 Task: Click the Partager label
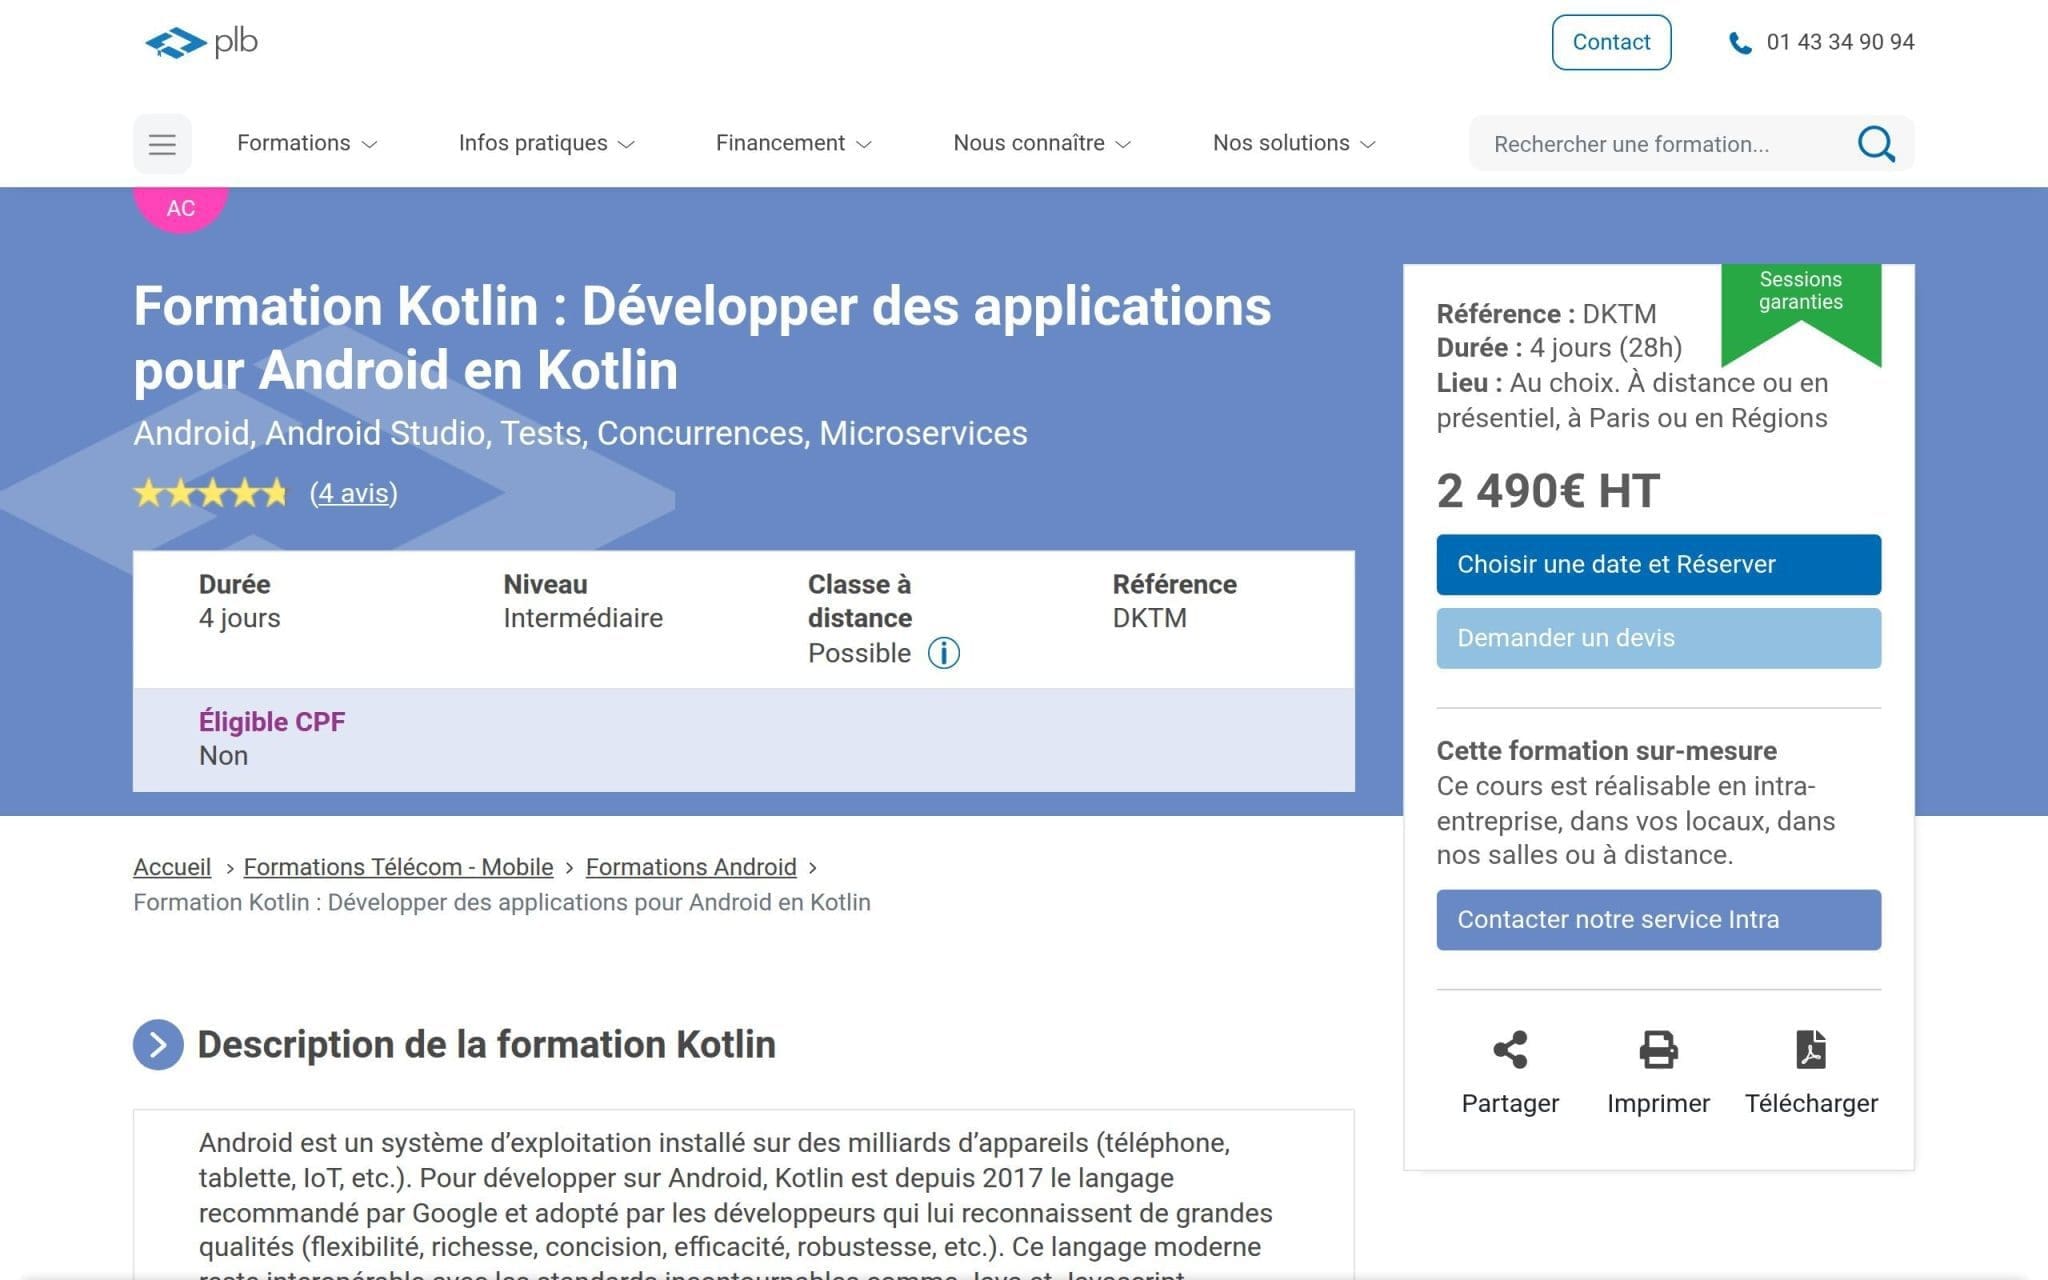pyautogui.click(x=1510, y=1103)
